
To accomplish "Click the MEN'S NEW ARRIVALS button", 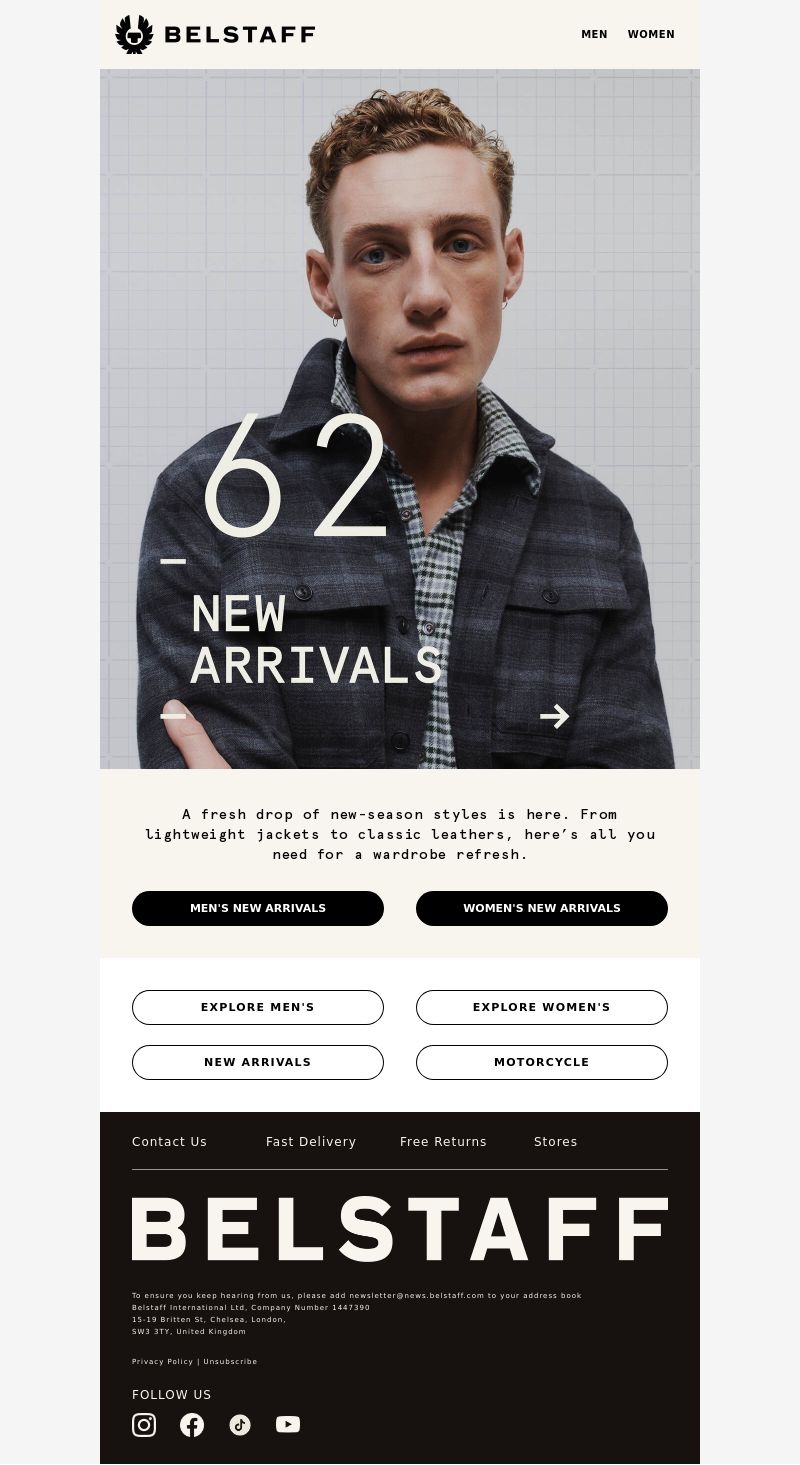I will click(258, 908).
